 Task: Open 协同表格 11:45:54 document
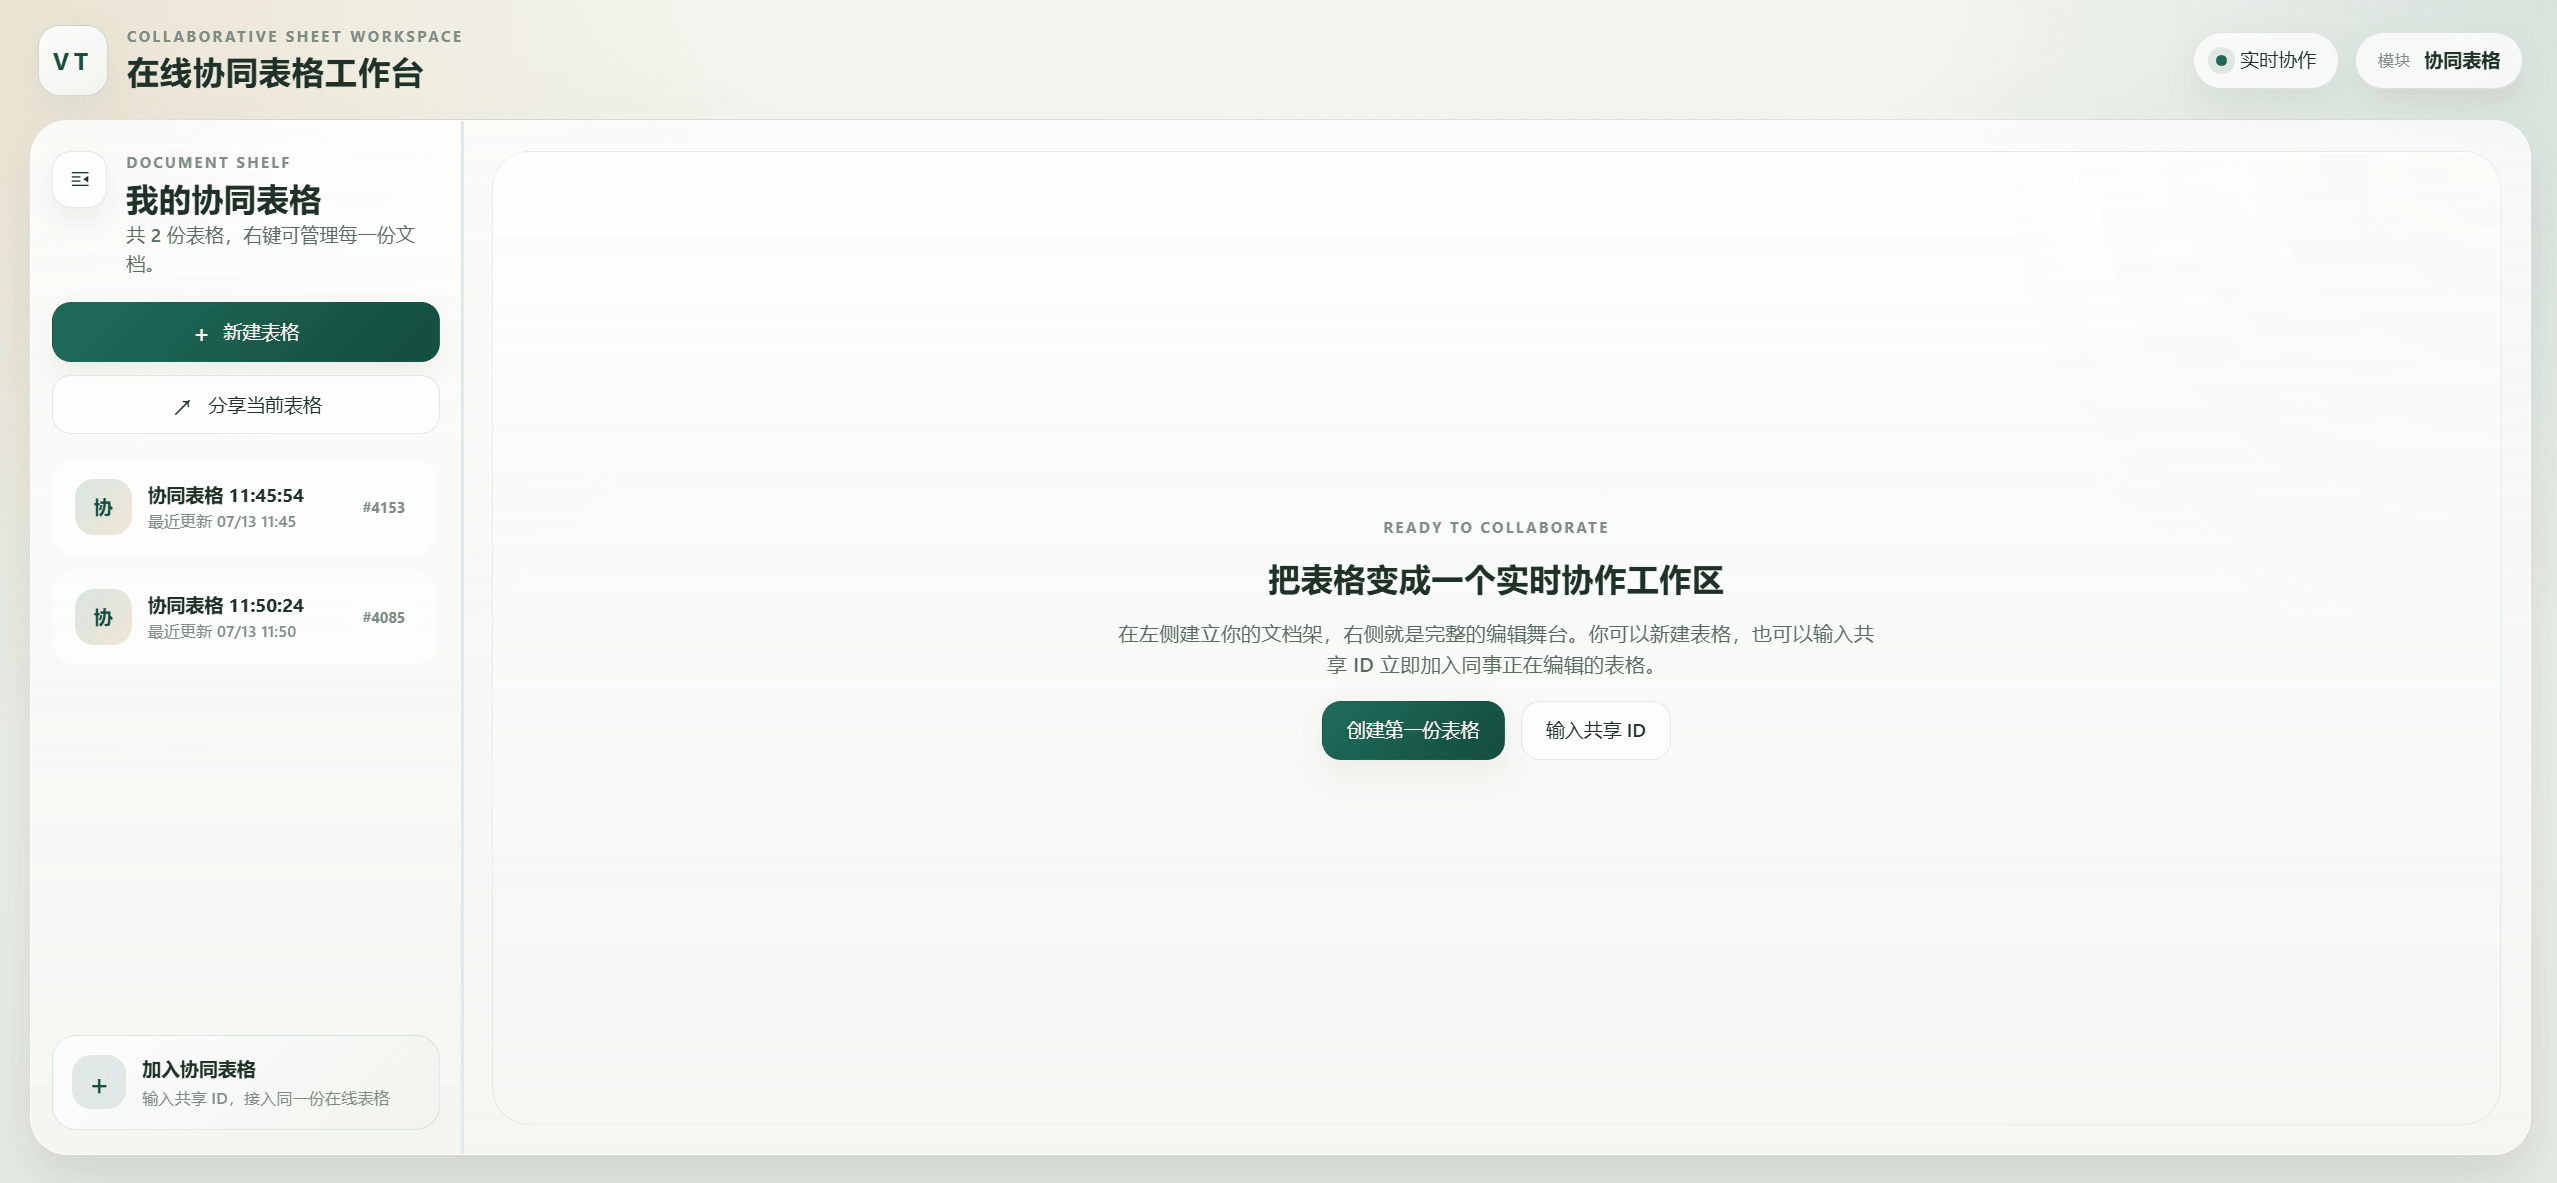(245, 507)
